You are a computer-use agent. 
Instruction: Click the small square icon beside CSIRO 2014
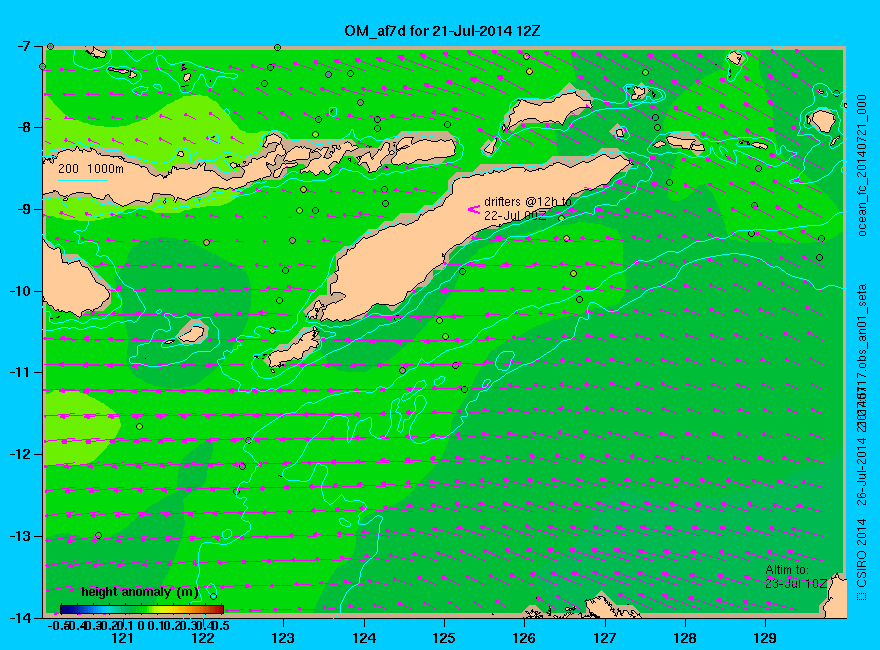[x=861, y=597]
